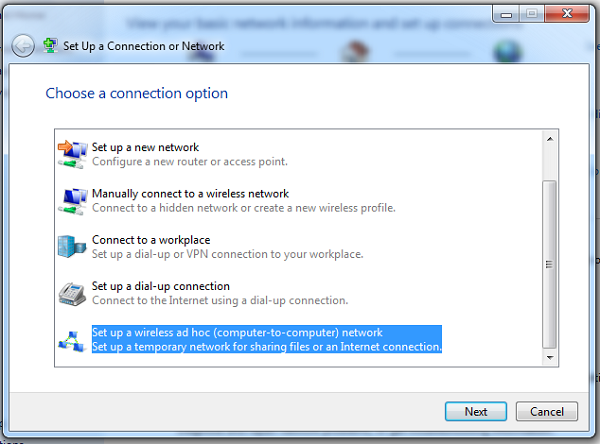Click the list's vertical scrollbar thumb

549,264
